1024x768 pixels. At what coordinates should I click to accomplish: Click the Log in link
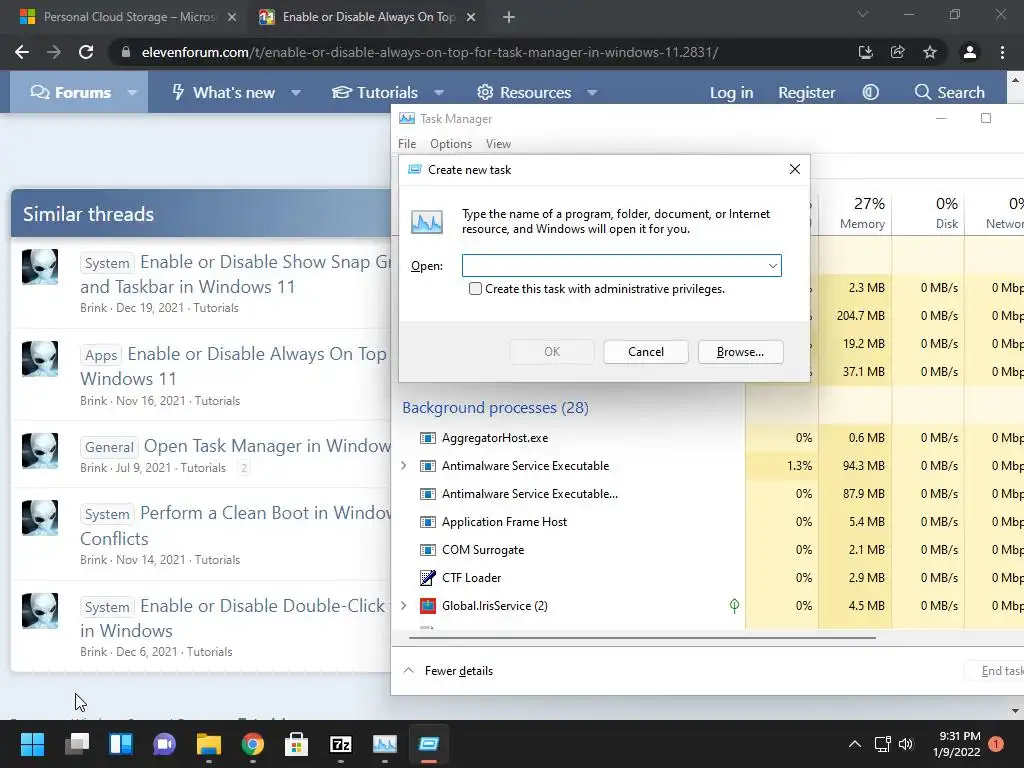pos(731,93)
